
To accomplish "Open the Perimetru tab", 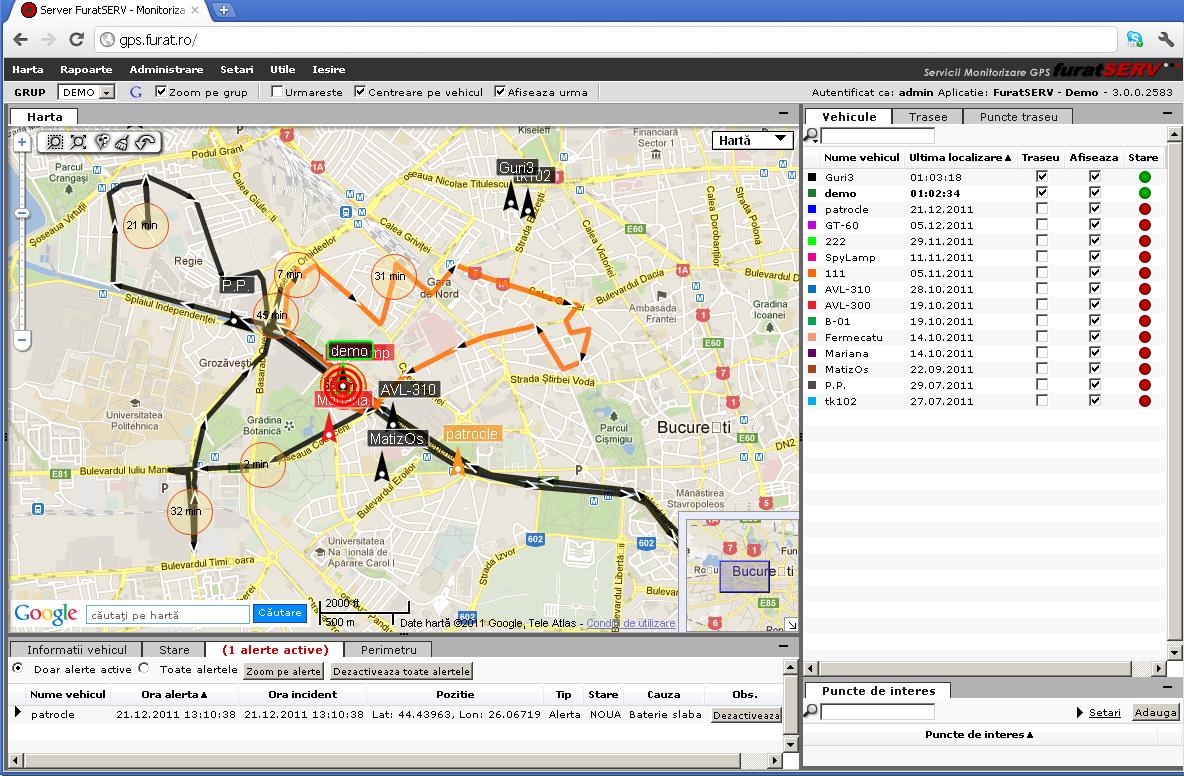I will click(x=389, y=650).
